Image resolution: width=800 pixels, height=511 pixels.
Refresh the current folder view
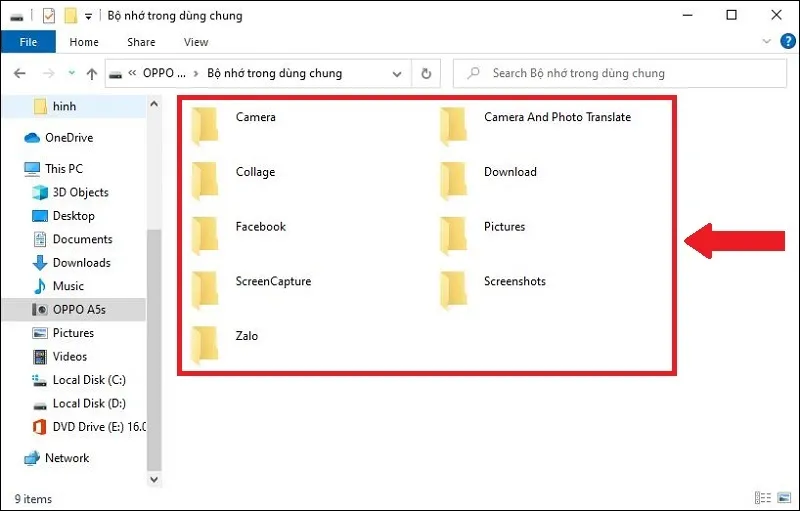click(x=426, y=74)
